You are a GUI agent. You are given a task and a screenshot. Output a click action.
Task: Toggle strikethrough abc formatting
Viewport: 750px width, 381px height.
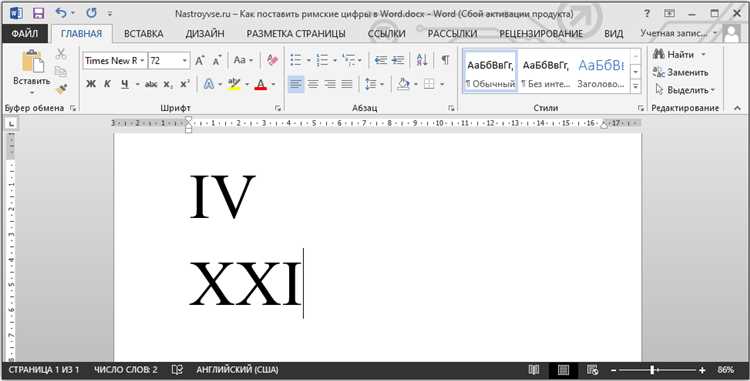(151, 85)
